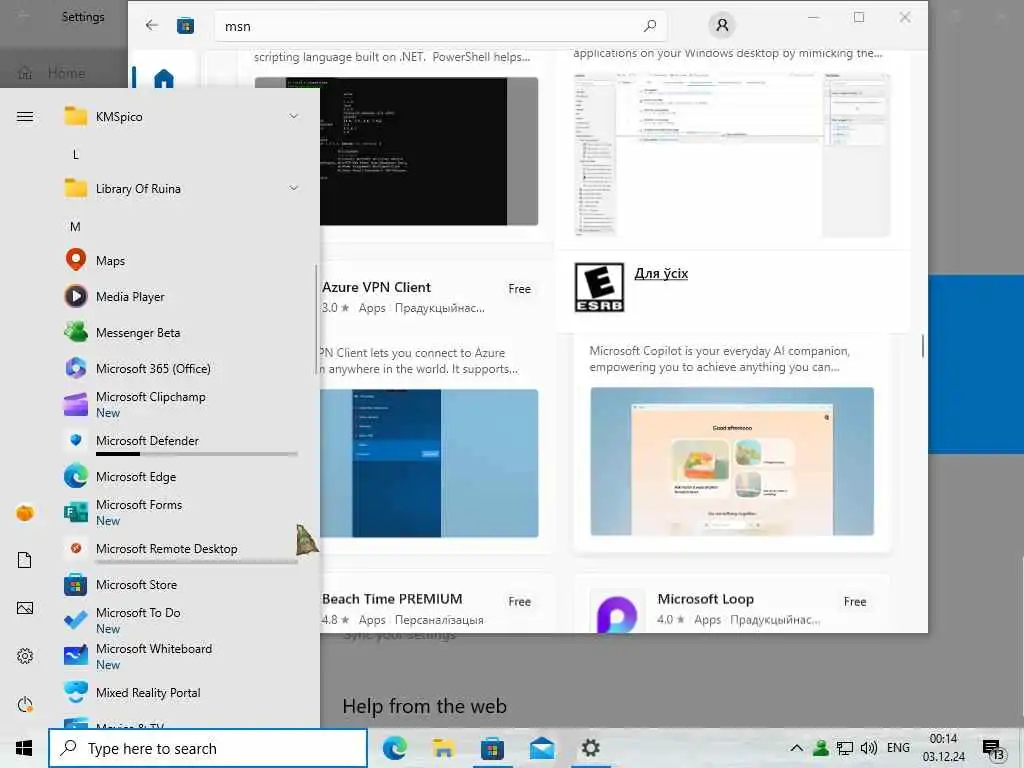
Task: Open Messenger Beta app
Action: (181, 332)
